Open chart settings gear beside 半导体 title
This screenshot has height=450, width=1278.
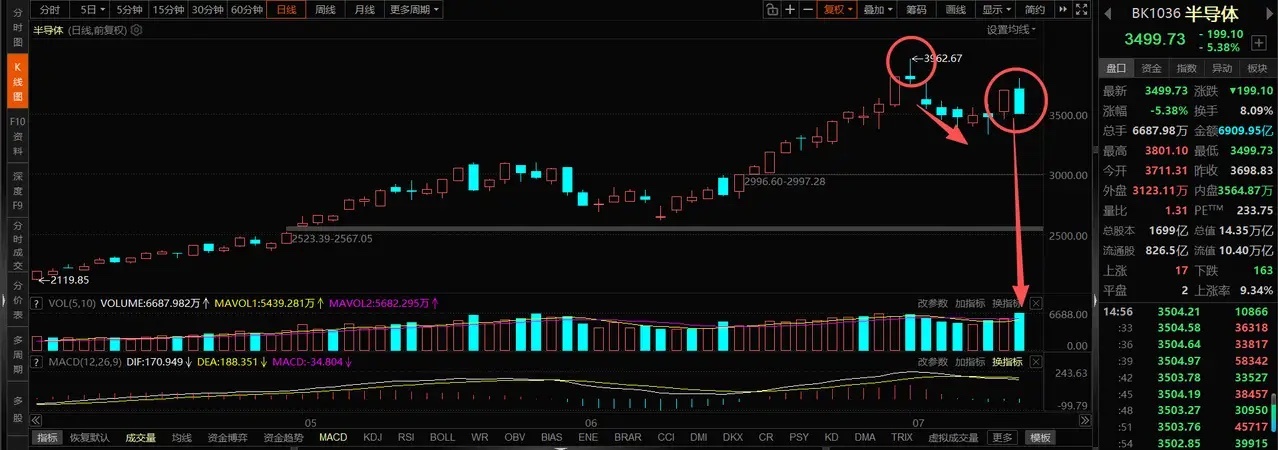(x=137, y=29)
